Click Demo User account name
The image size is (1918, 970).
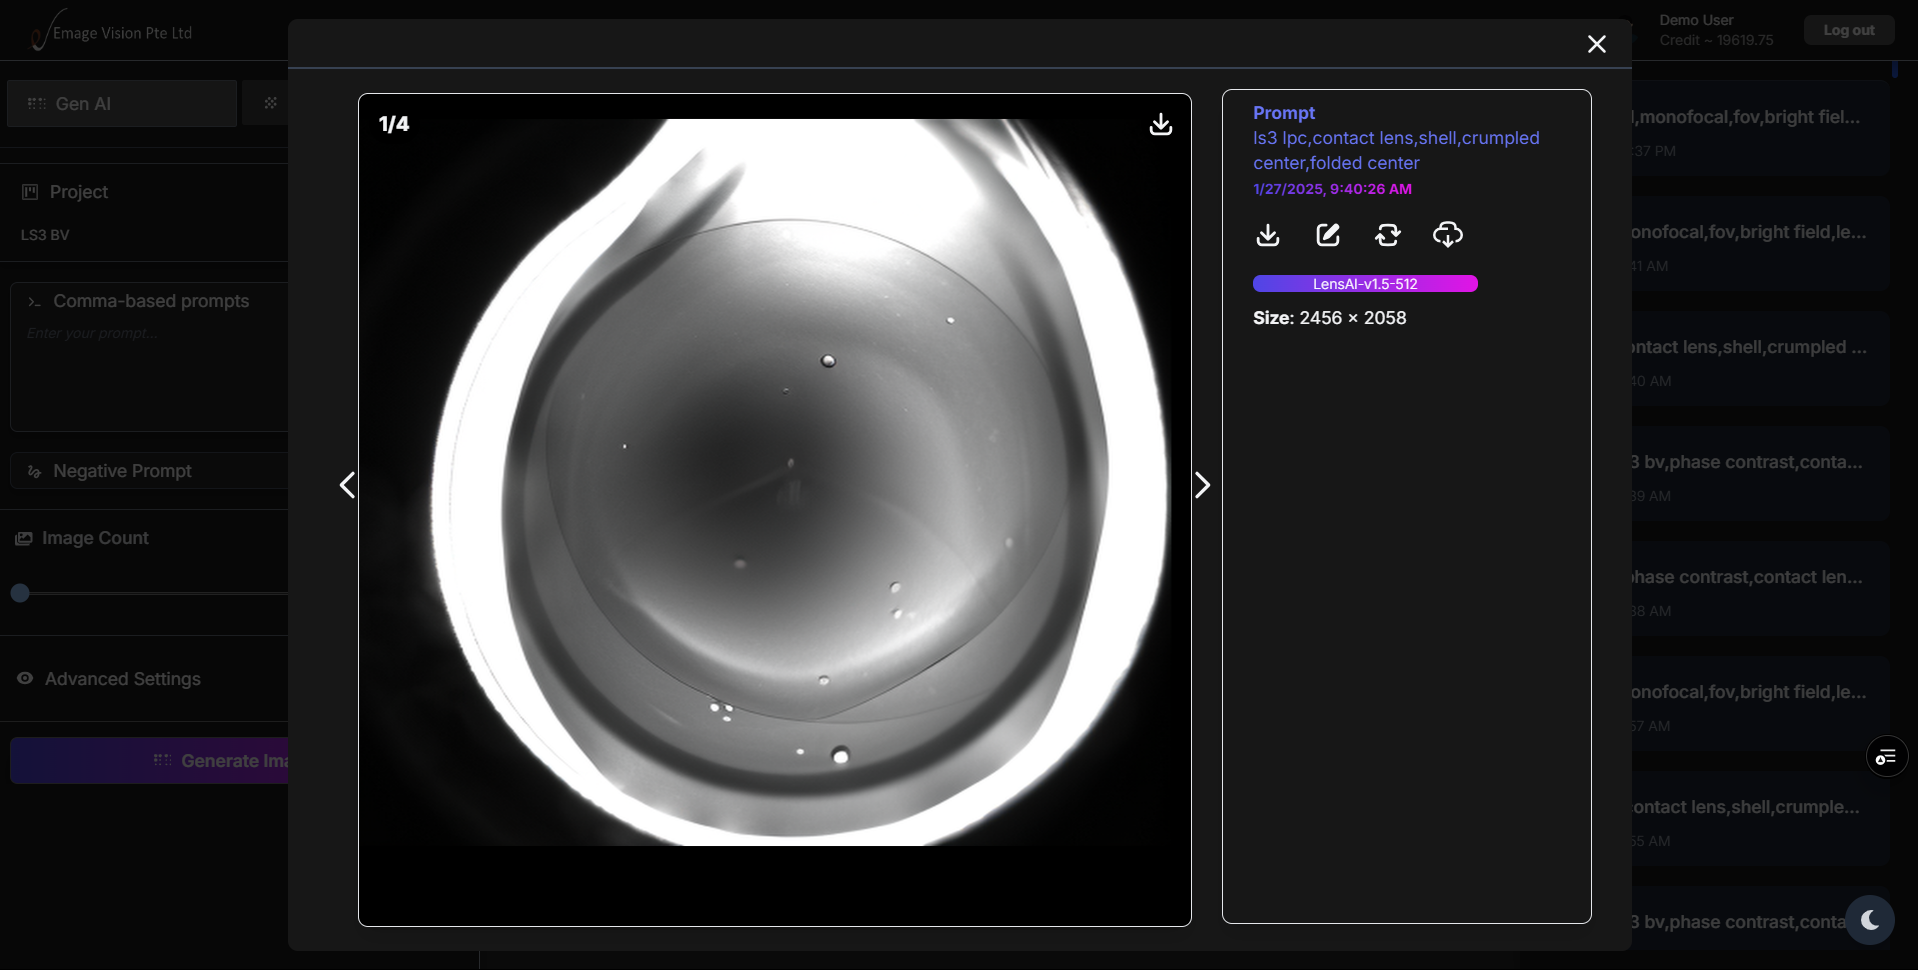(x=1696, y=20)
